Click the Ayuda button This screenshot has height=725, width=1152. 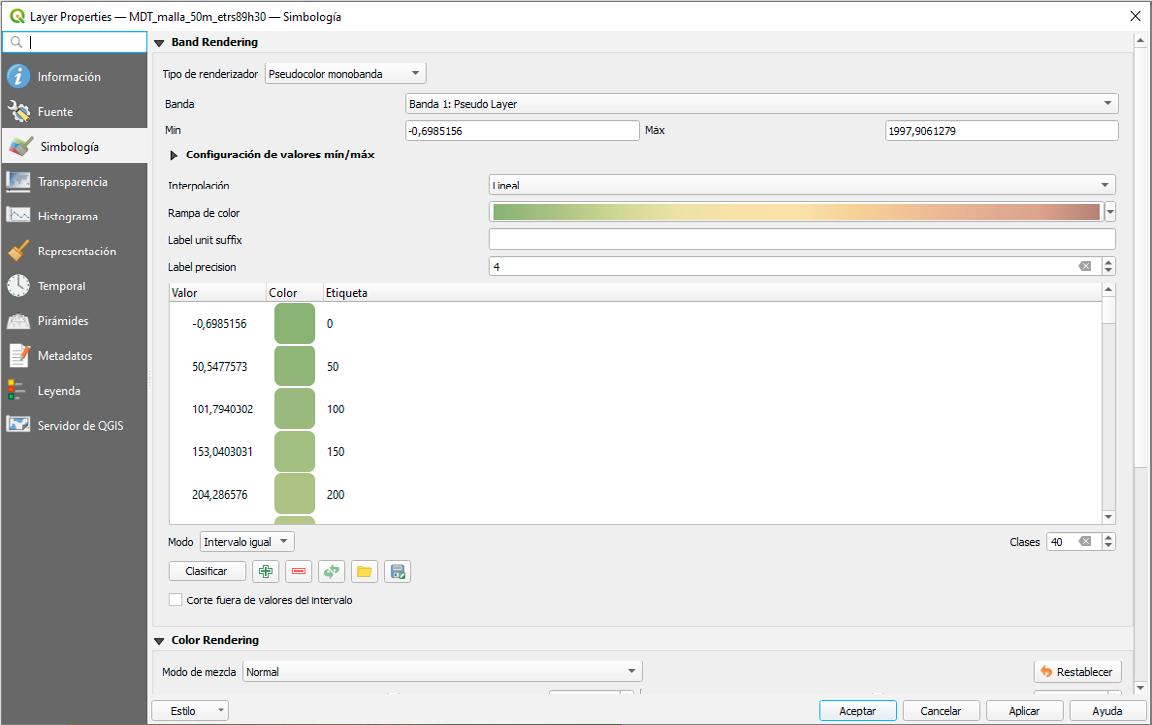tap(1107, 710)
